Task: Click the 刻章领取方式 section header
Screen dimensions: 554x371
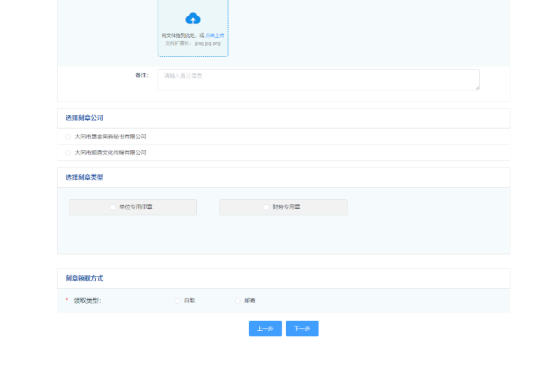Action: (84, 278)
